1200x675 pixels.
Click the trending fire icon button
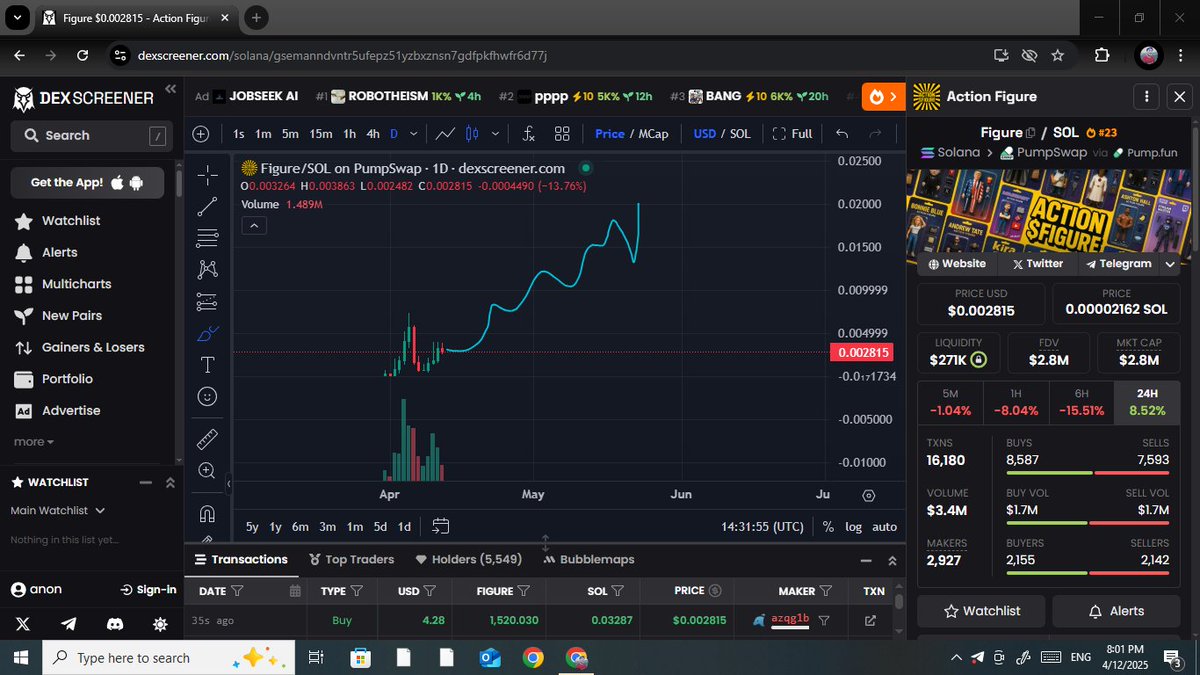point(882,96)
